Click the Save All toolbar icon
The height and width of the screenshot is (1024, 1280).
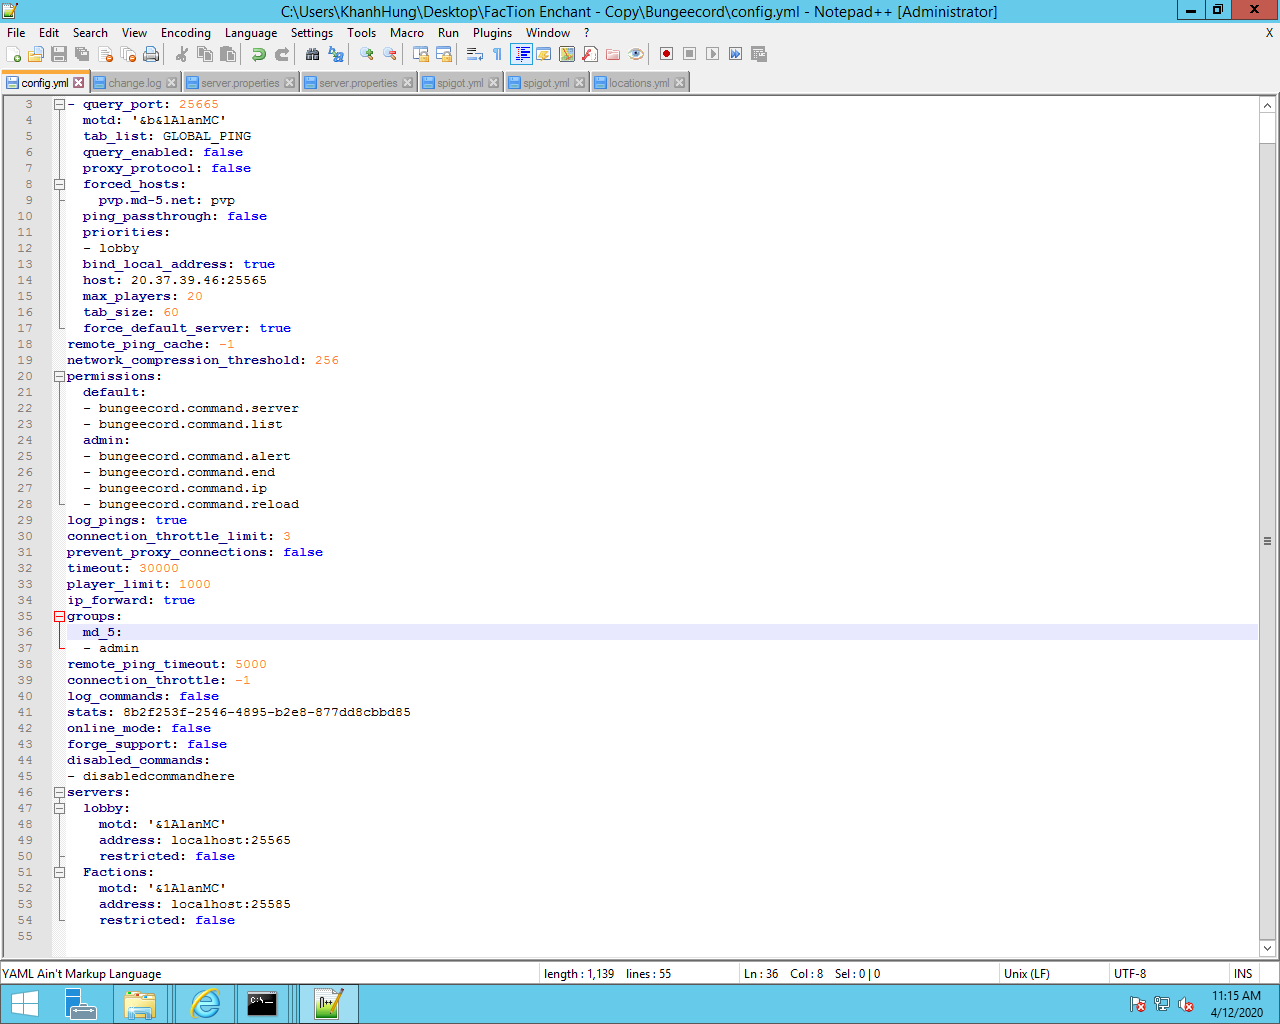pos(82,54)
